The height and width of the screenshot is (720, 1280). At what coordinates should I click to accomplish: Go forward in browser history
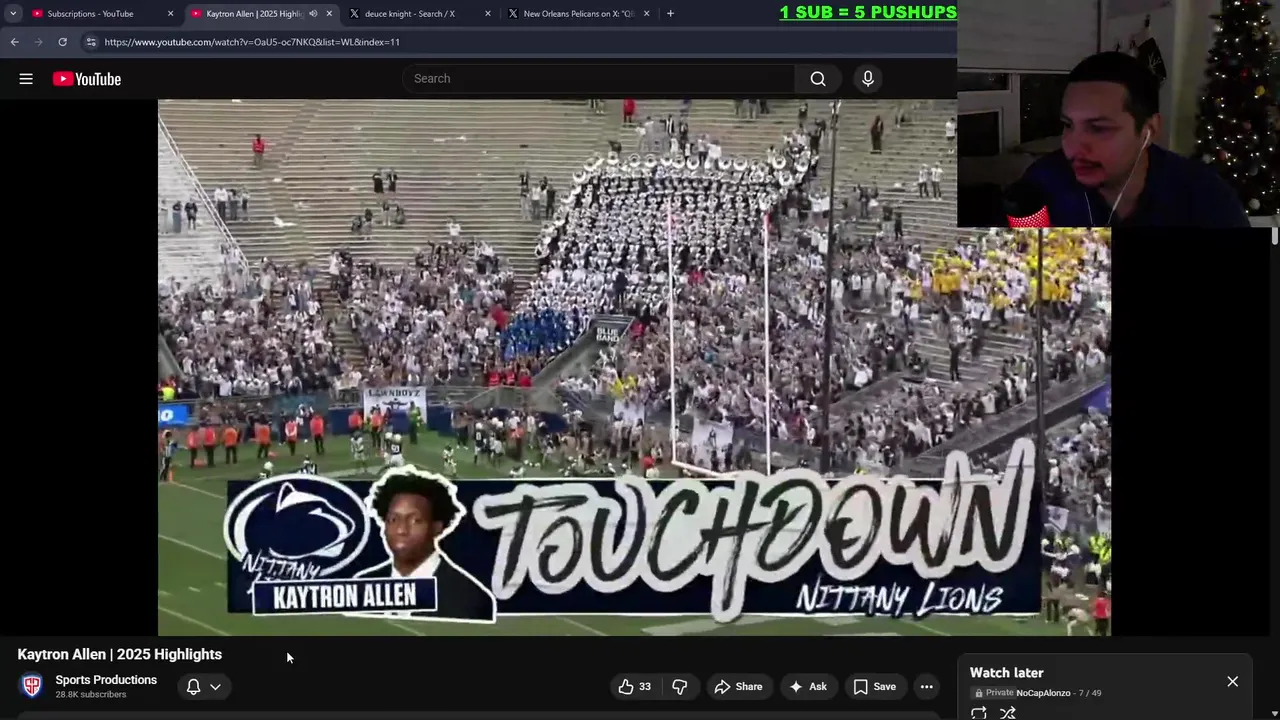click(x=38, y=42)
